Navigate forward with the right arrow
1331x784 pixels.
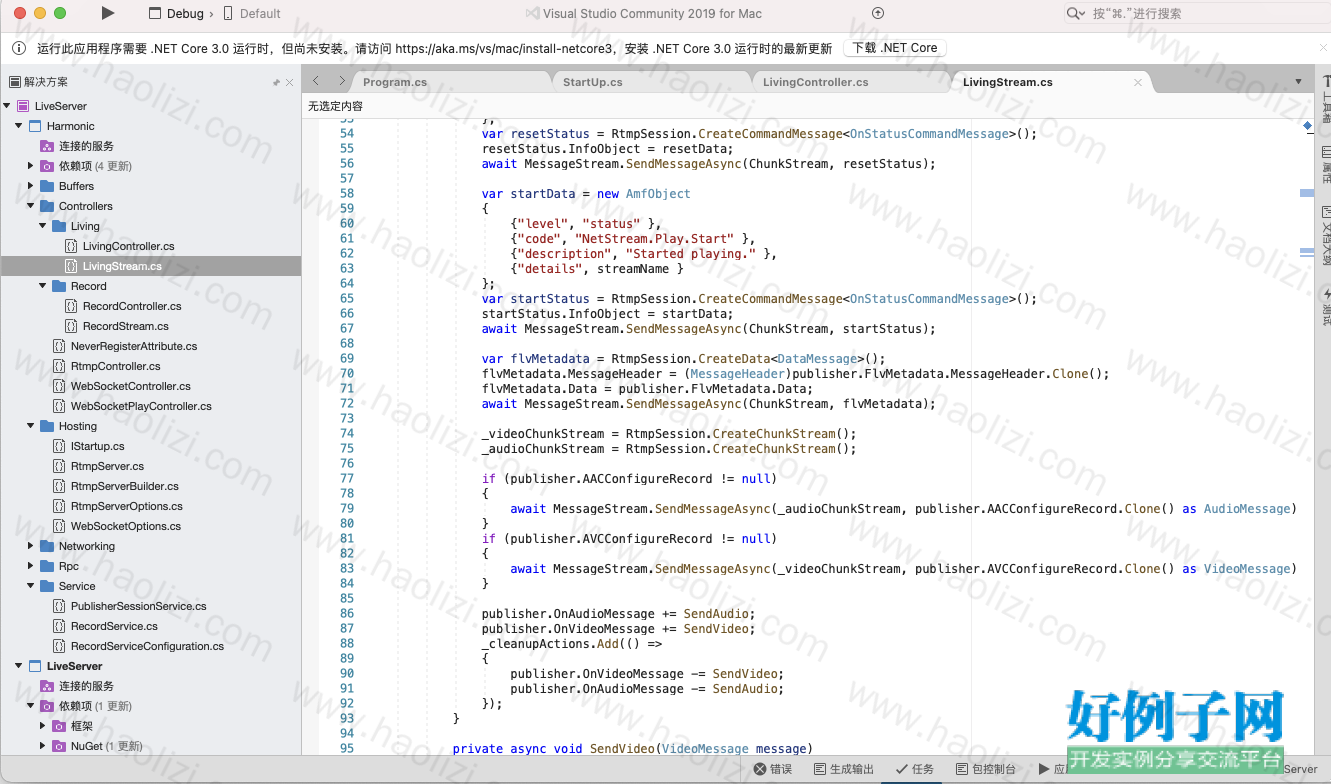(x=341, y=81)
